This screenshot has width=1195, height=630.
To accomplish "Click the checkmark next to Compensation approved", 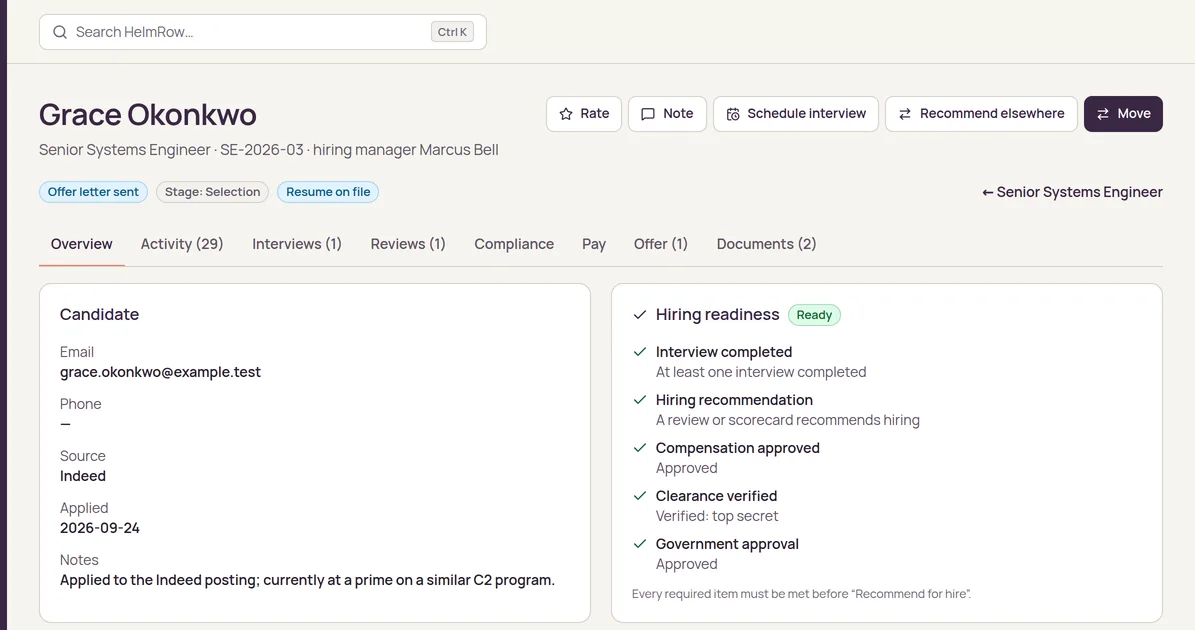I will click(639, 448).
